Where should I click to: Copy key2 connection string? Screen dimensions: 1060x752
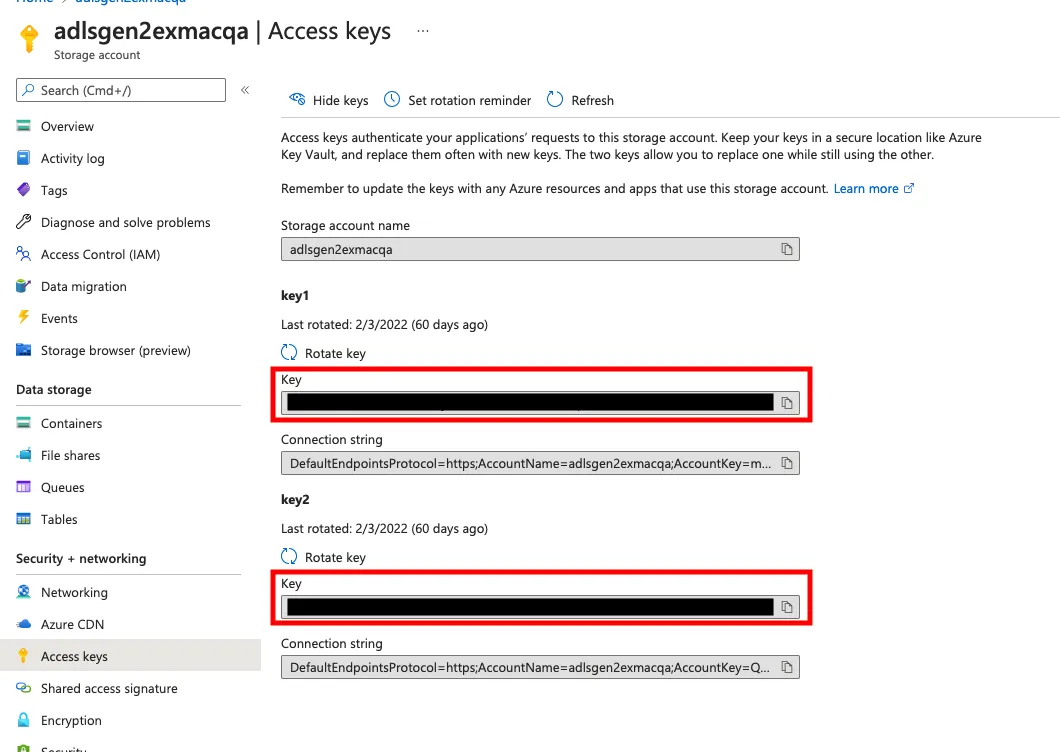(x=789, y=666)
